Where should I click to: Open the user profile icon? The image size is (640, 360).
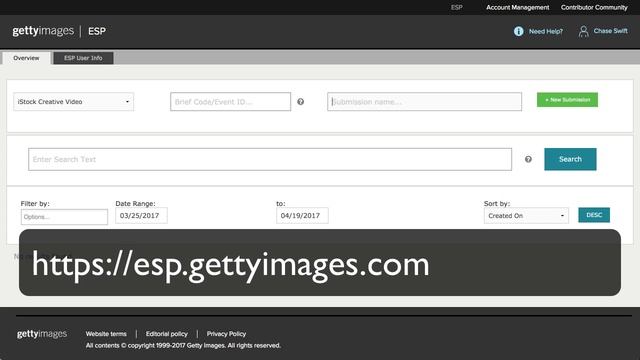click(x=583, y=31)
